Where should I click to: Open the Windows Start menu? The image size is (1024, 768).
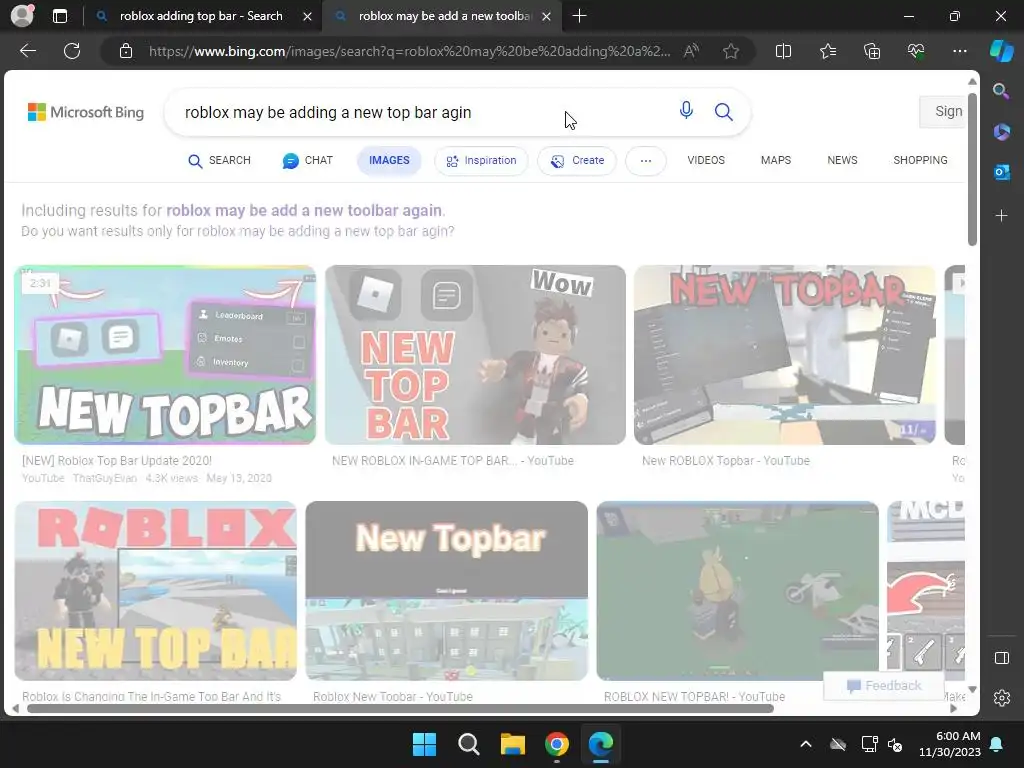tap(424, 744)
